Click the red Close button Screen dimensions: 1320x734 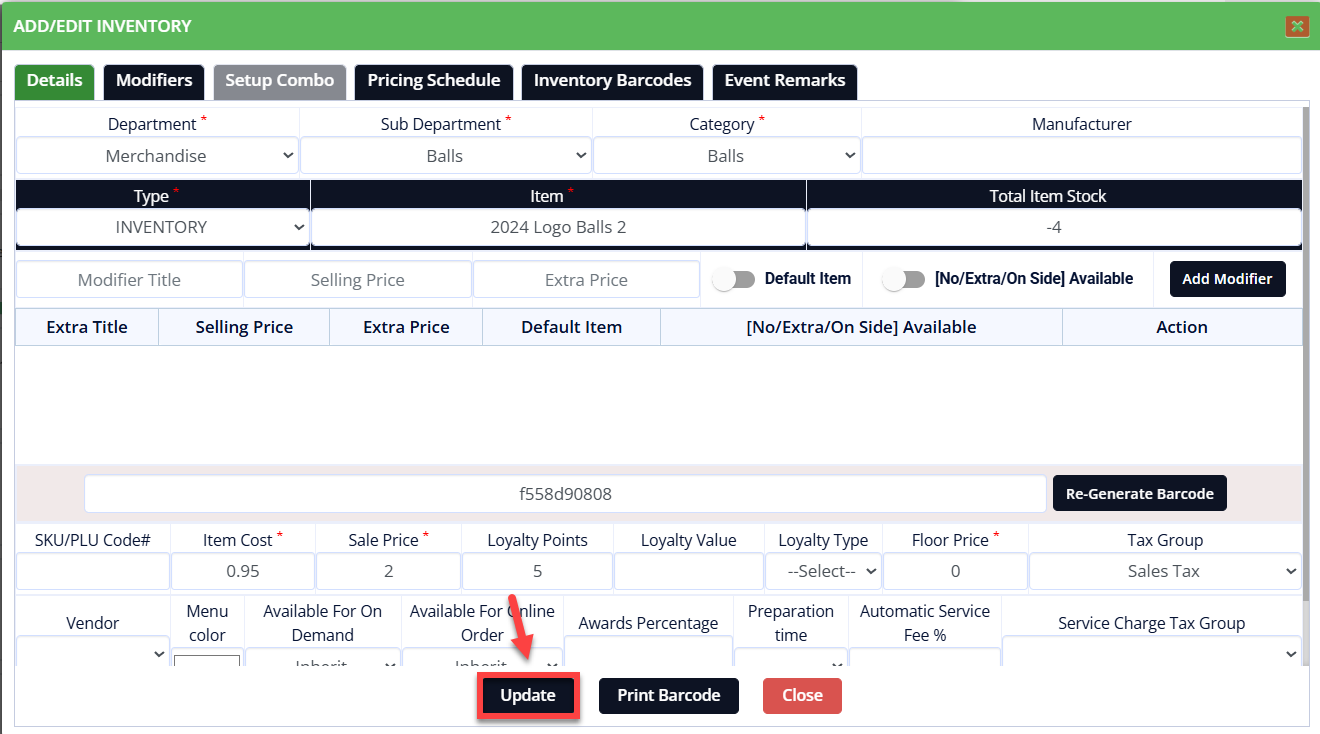(x=802, y=696)
